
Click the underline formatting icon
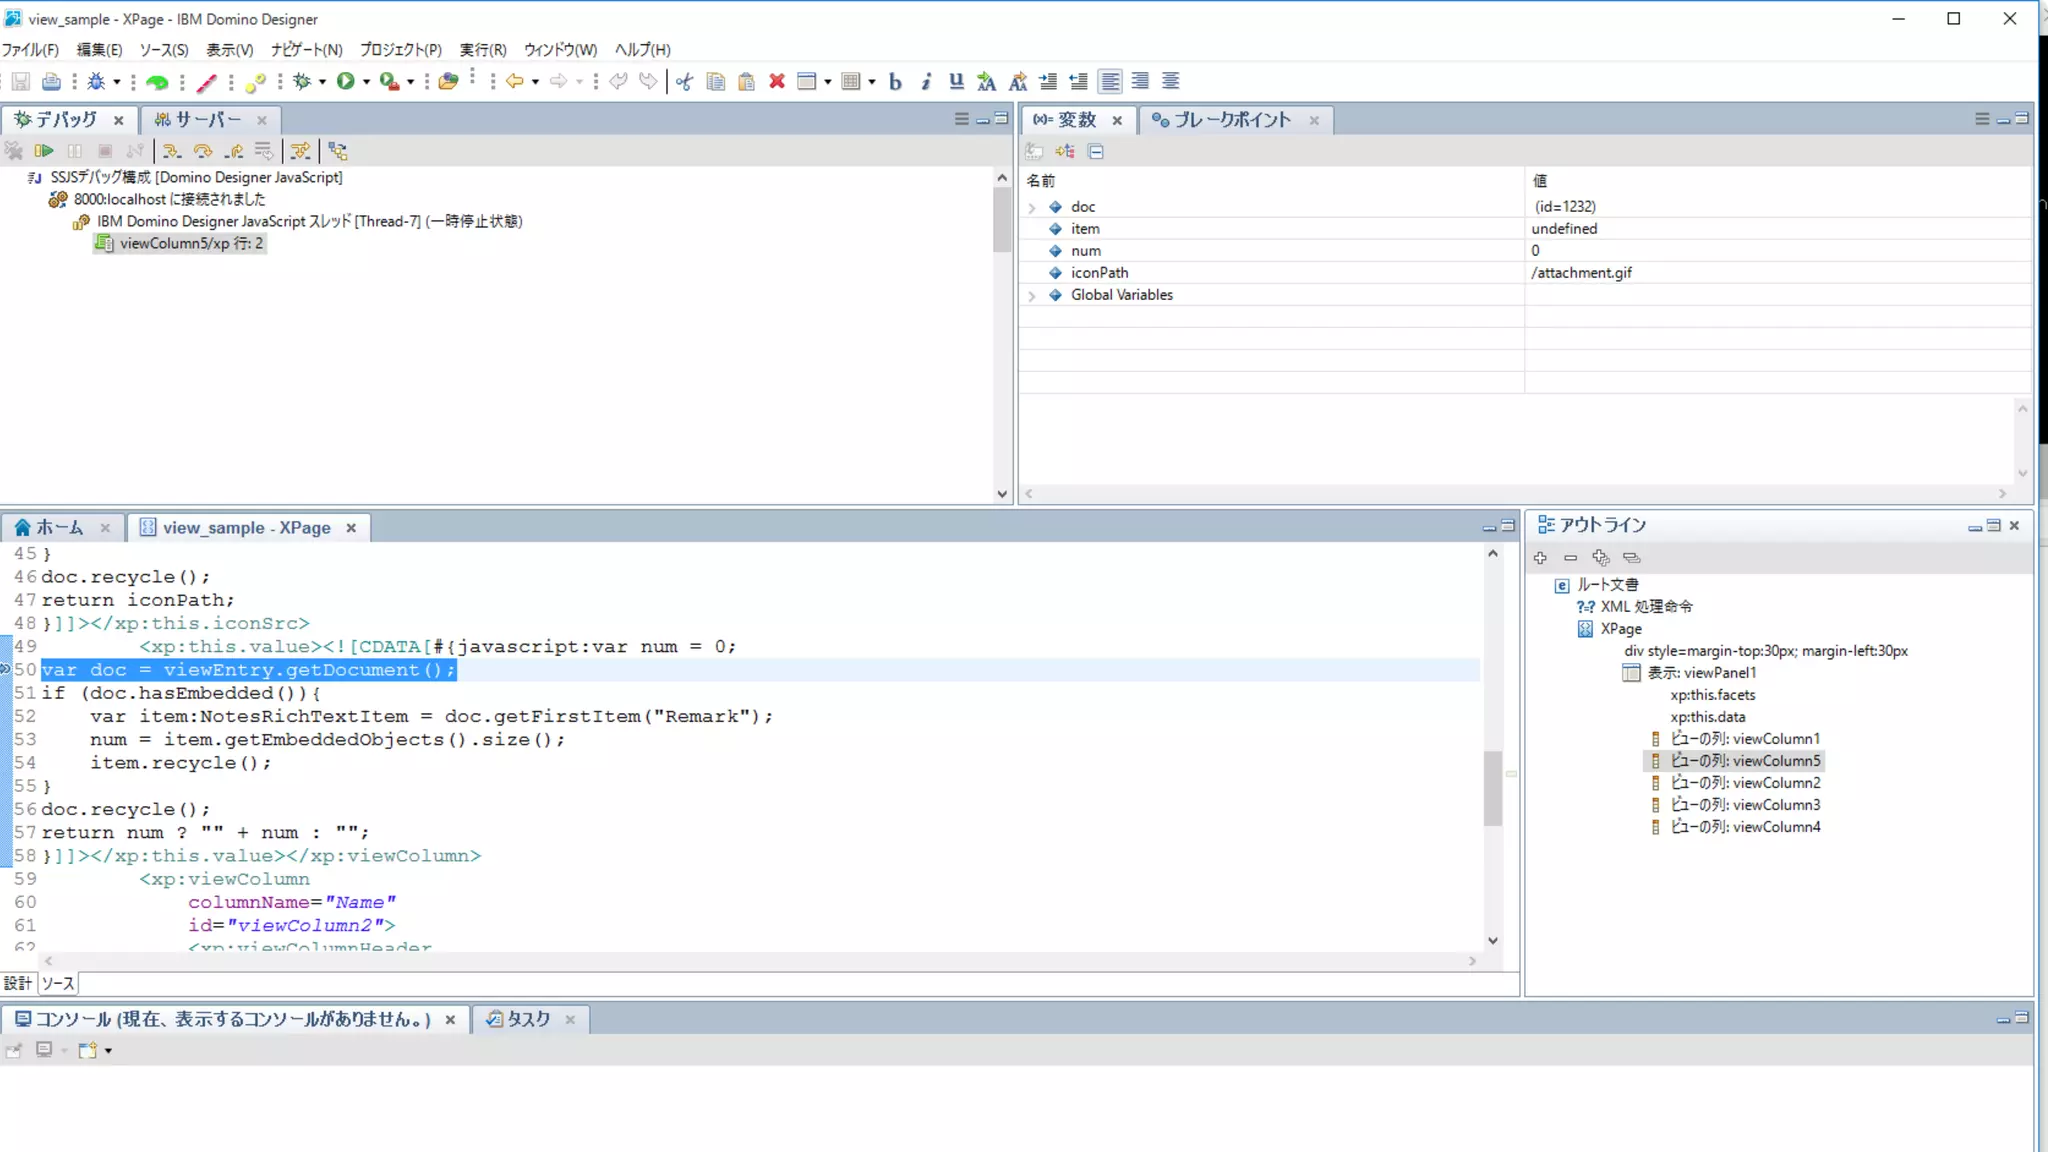[956, 82]
